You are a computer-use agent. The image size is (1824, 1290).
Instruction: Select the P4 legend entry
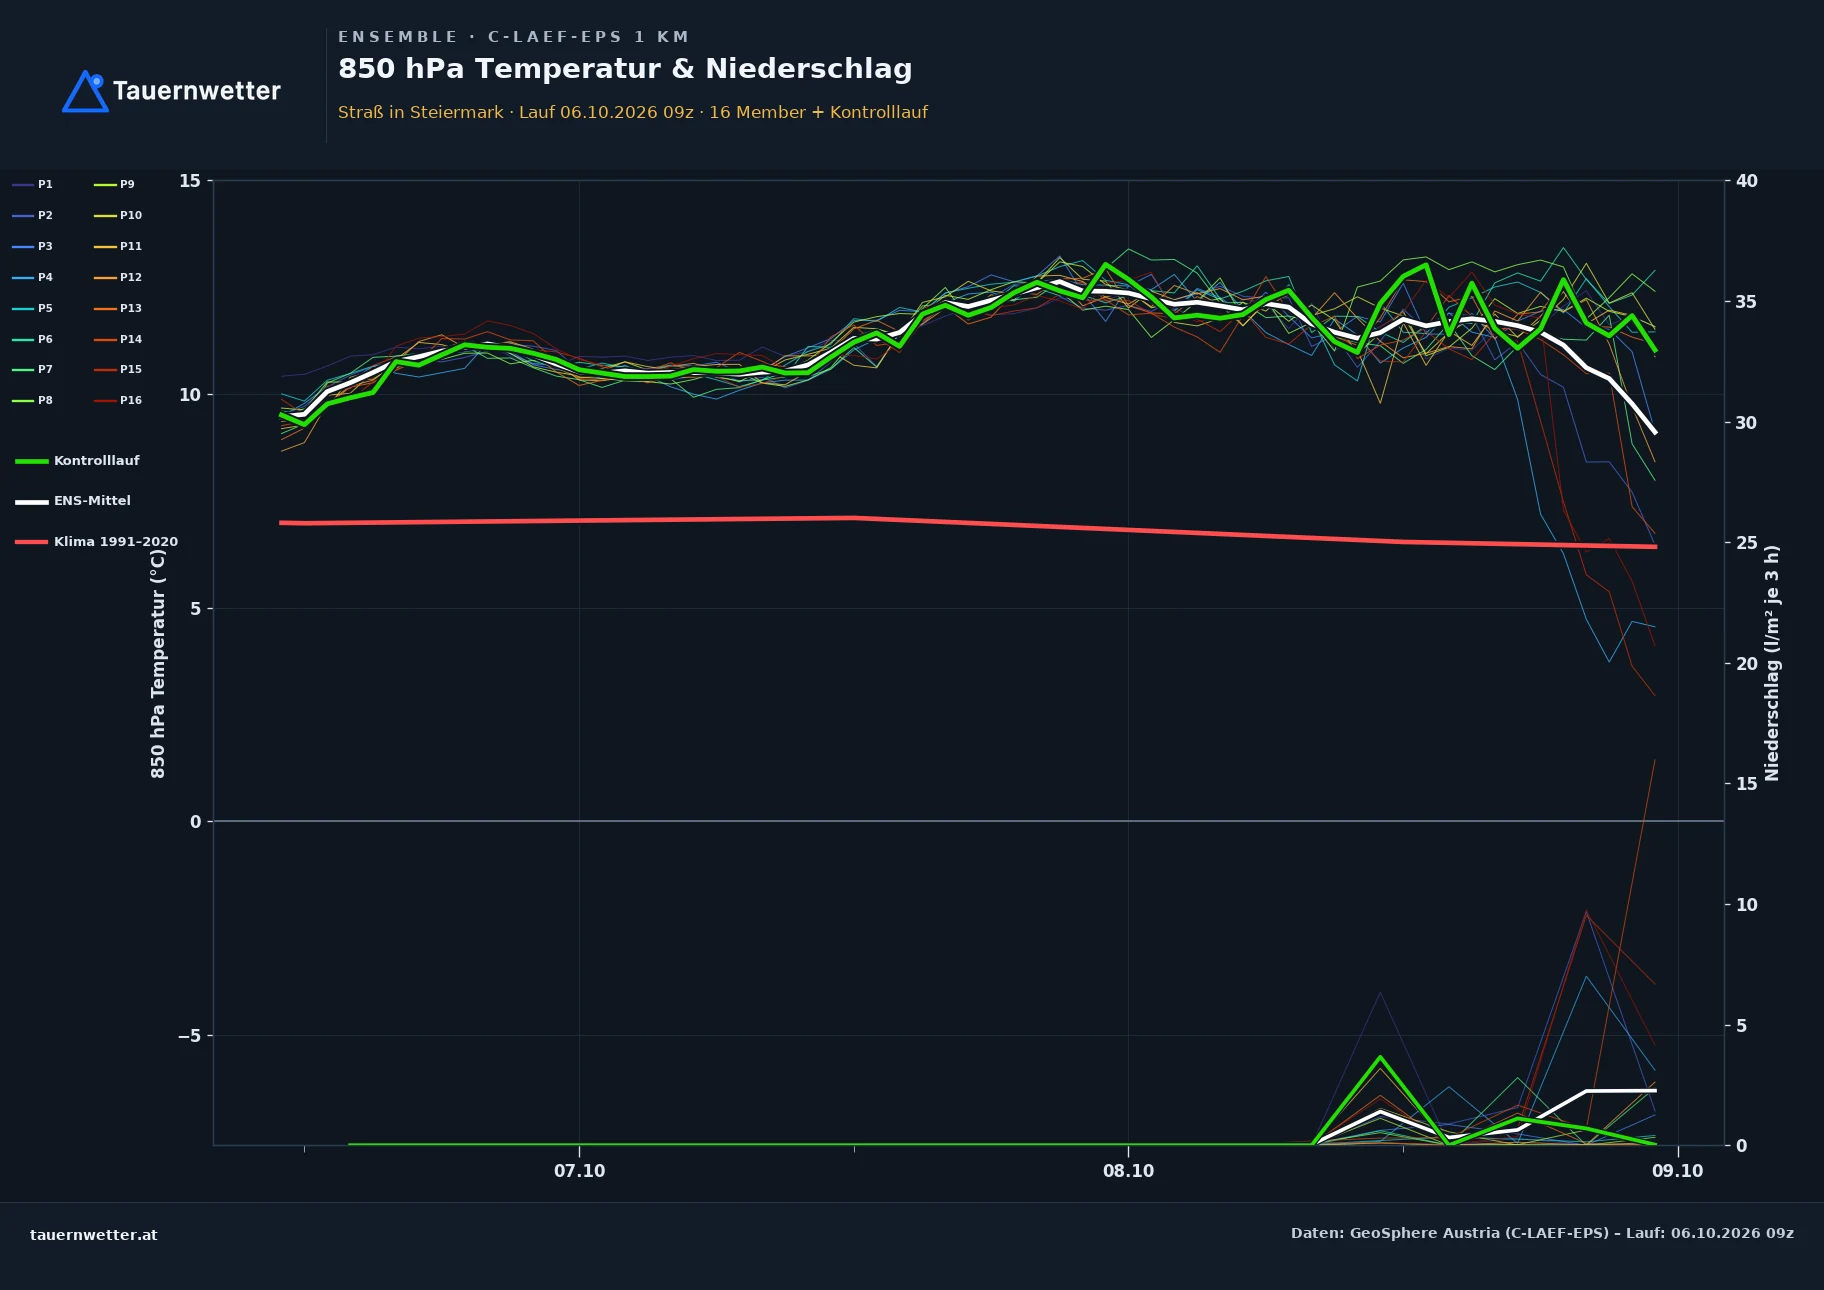[x=32, y=278]
